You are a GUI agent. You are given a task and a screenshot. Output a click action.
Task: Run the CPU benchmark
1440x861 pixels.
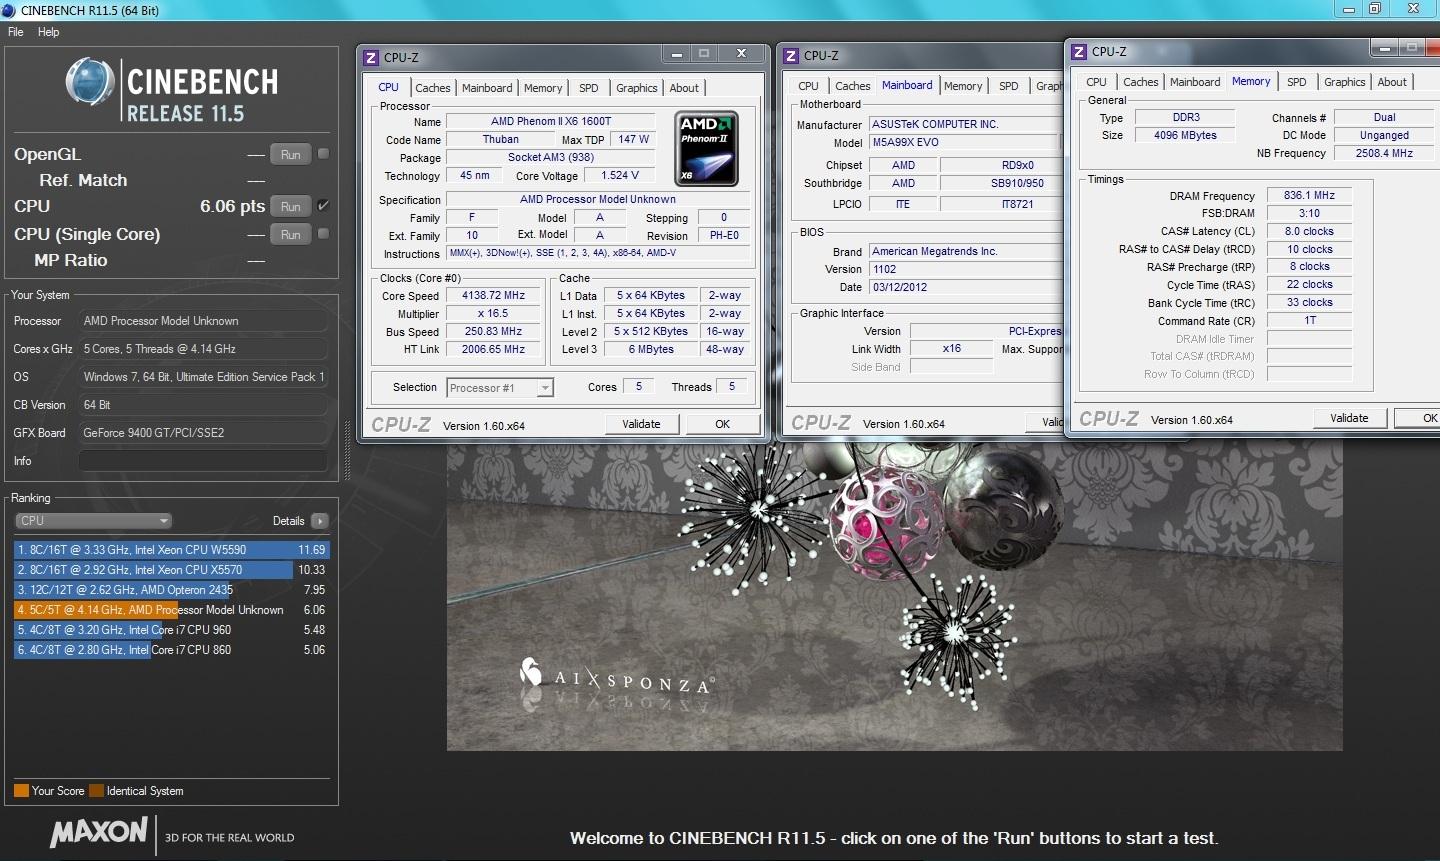pyautogui.click(x=290, y=207)
